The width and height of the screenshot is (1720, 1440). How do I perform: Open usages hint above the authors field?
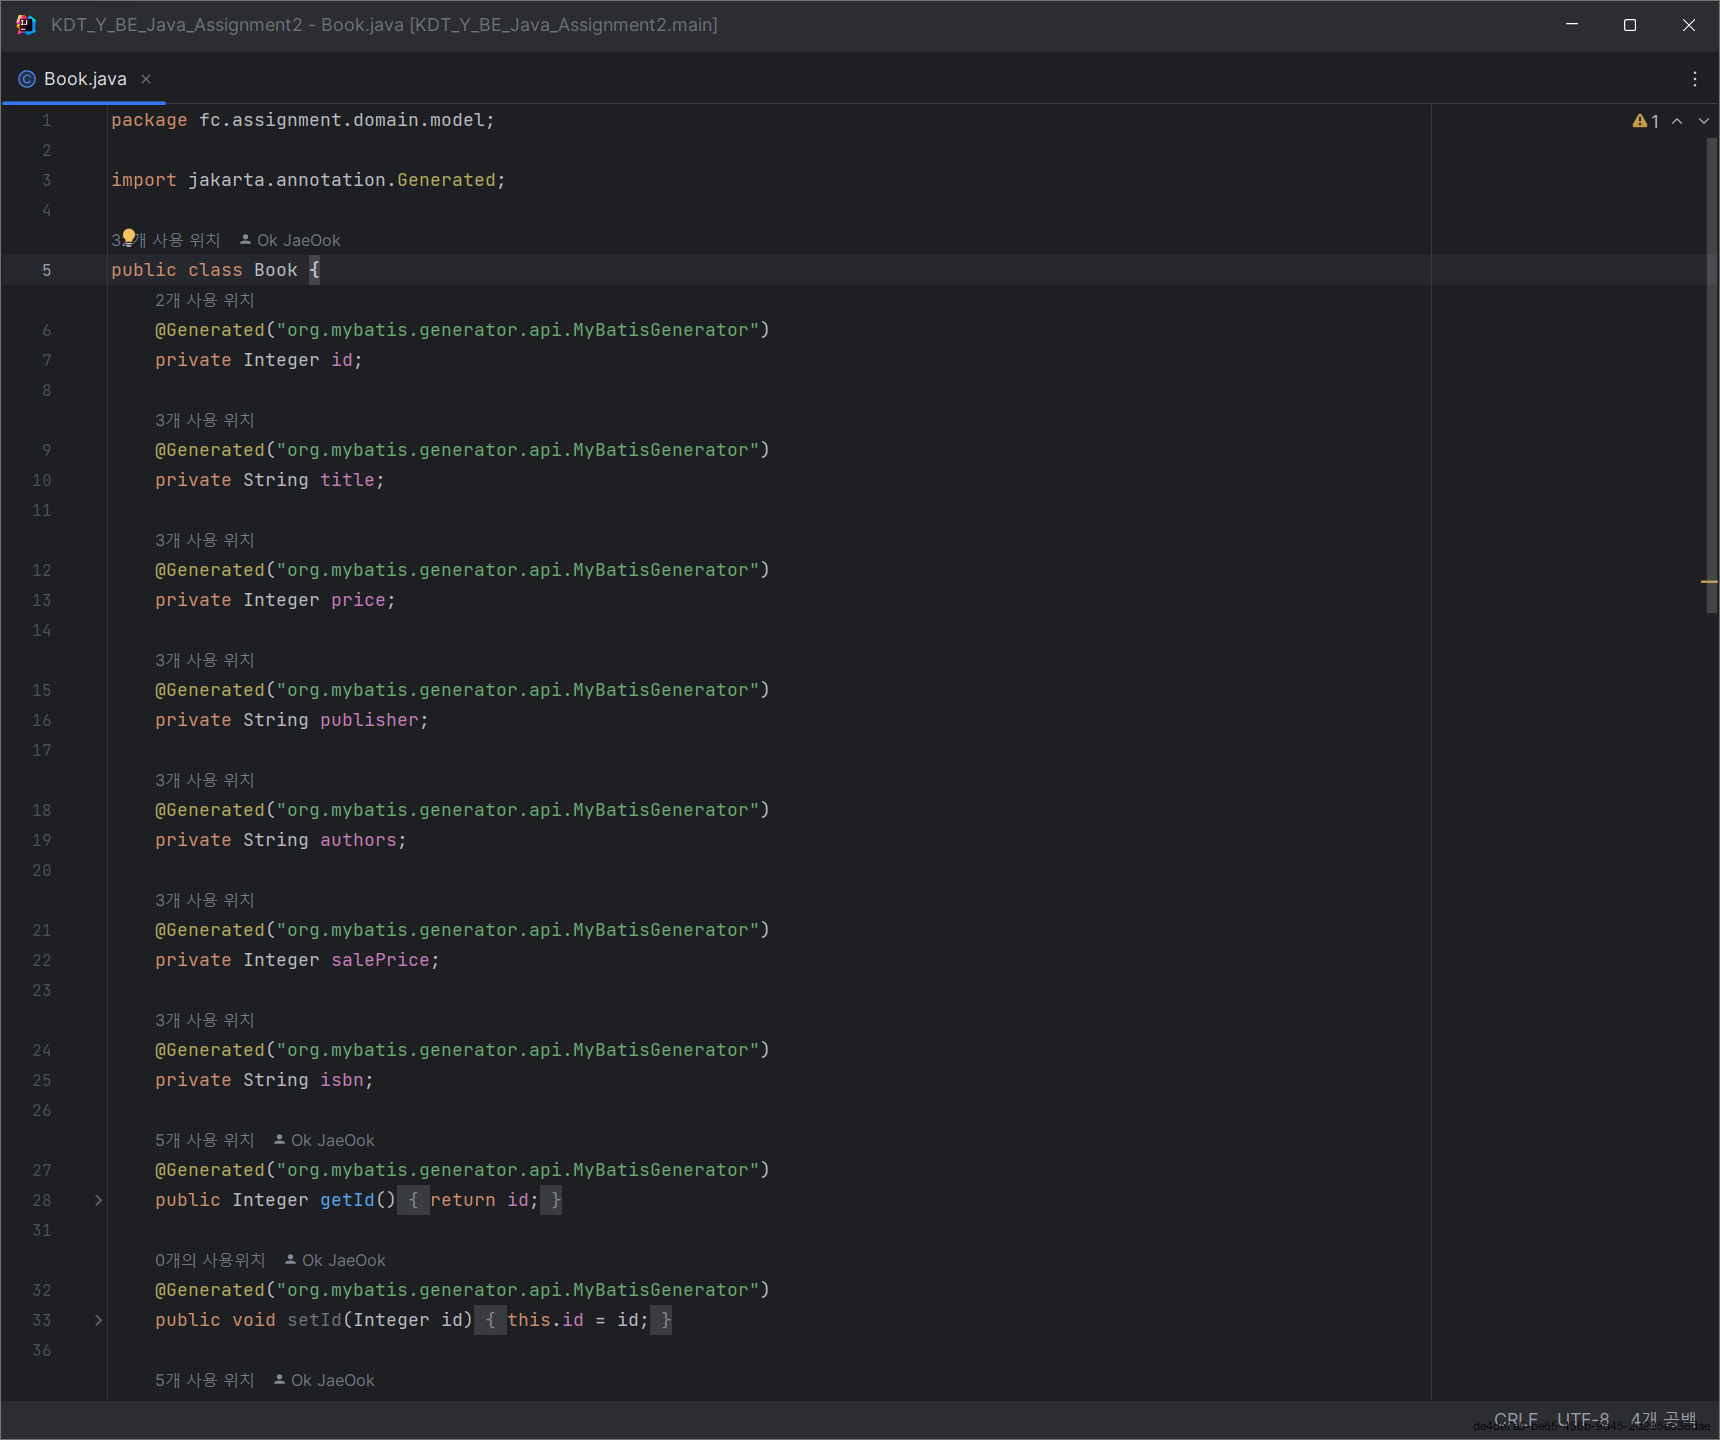click(205, 780)
